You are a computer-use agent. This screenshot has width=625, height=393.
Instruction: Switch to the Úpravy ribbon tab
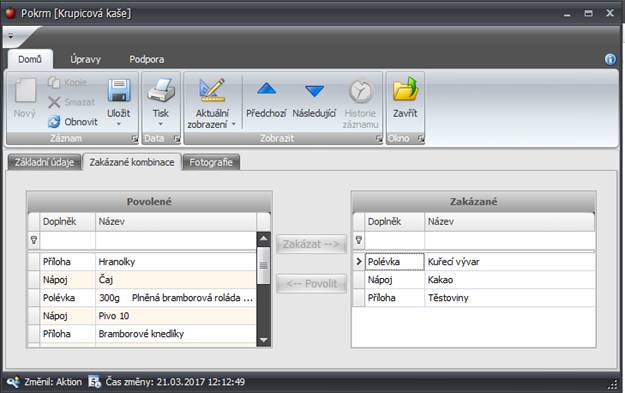point(85,59)
